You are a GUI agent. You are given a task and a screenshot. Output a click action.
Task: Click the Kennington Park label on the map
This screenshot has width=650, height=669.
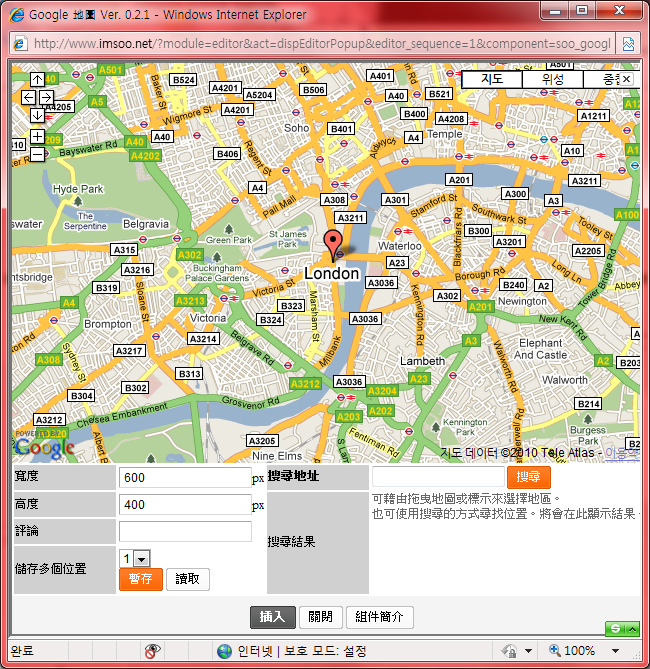click(465, 427)
